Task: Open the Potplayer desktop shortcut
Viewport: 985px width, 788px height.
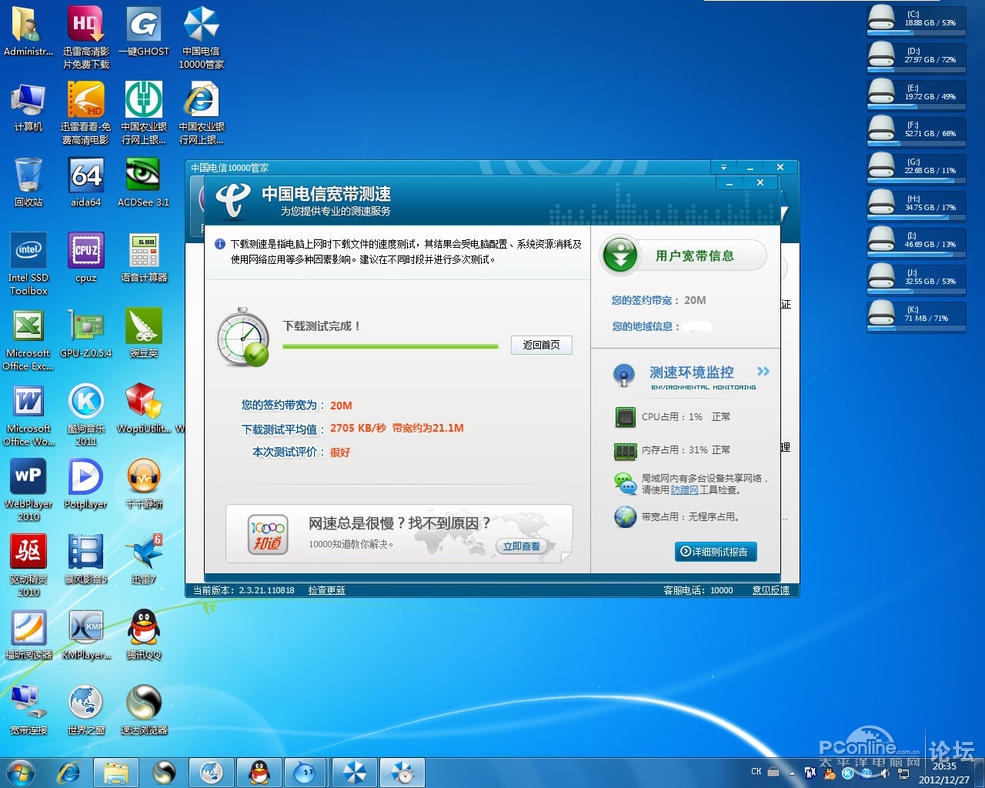Action: pos(86,484)
